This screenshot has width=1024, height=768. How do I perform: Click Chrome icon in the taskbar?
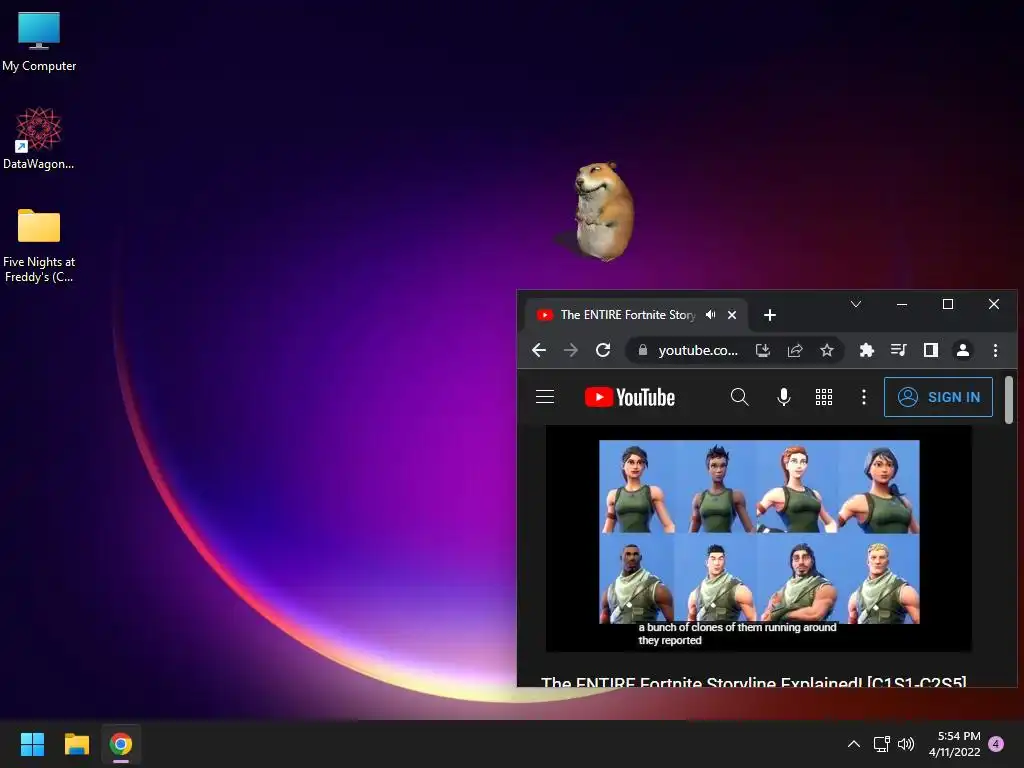pyautogui.click(x=121, y=744)
